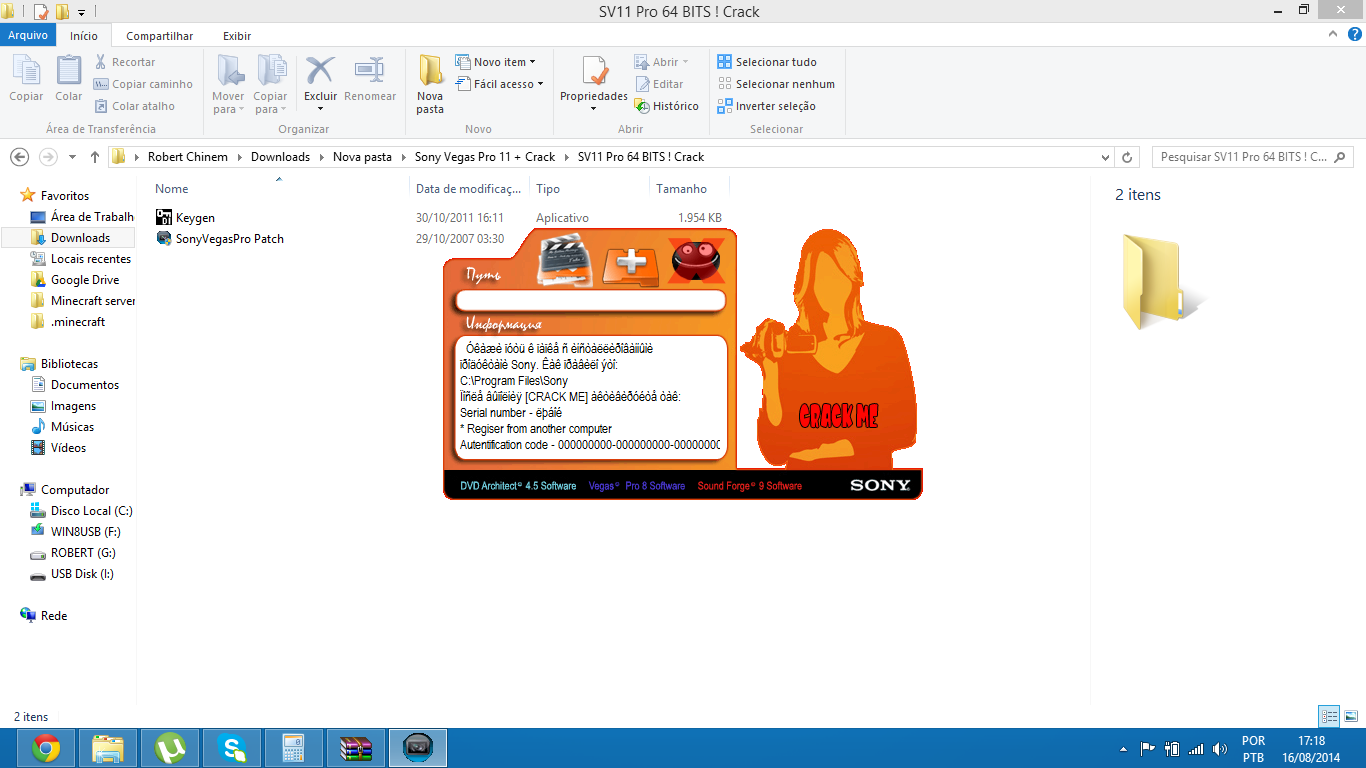Click Selecionar tudo
The image size is (1366, 768).
tap(767, 62)
